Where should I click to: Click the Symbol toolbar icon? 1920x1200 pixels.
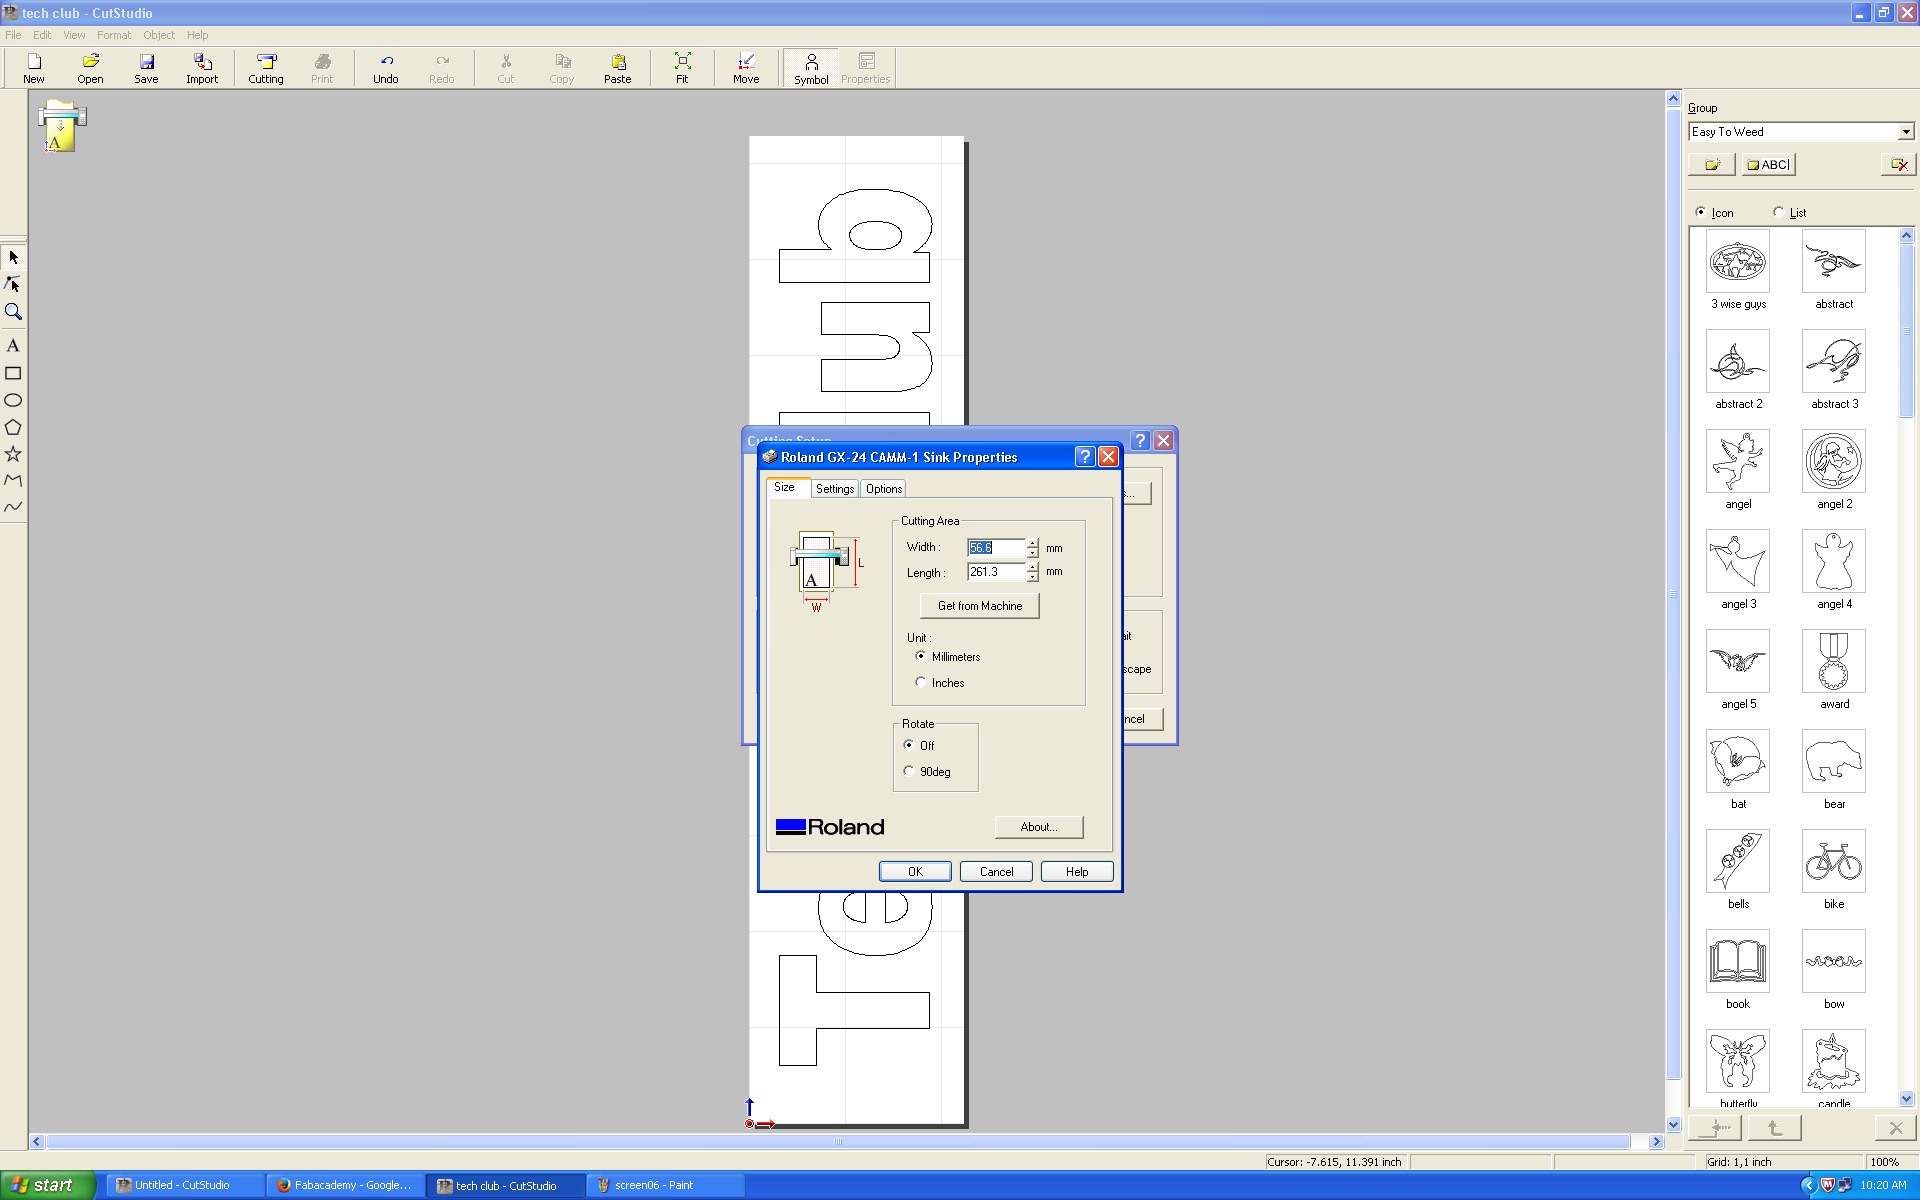[811, 68]
